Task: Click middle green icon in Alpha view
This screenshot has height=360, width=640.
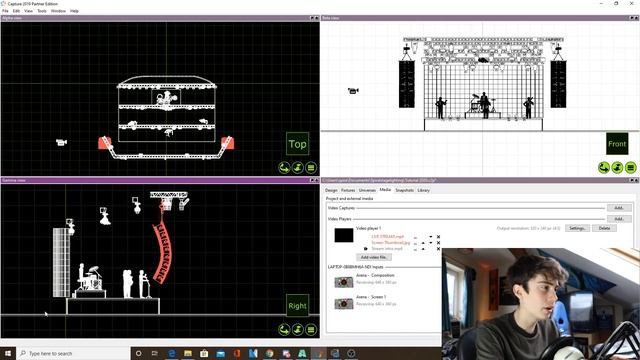Action: 298,168
